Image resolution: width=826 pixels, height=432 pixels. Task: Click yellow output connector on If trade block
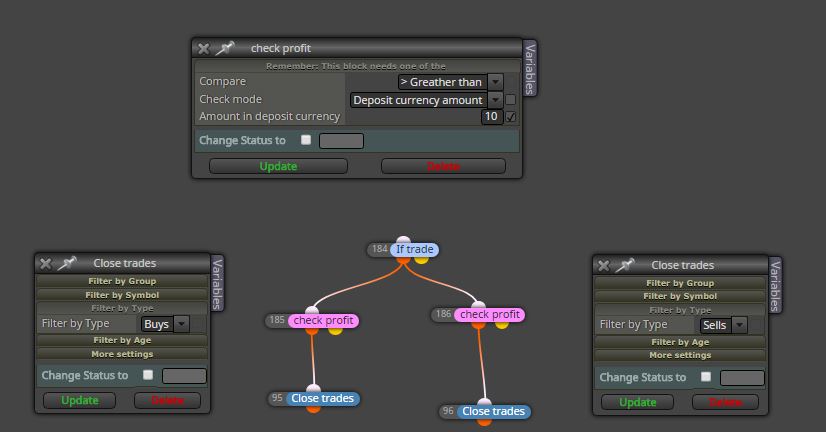point(421,260)
